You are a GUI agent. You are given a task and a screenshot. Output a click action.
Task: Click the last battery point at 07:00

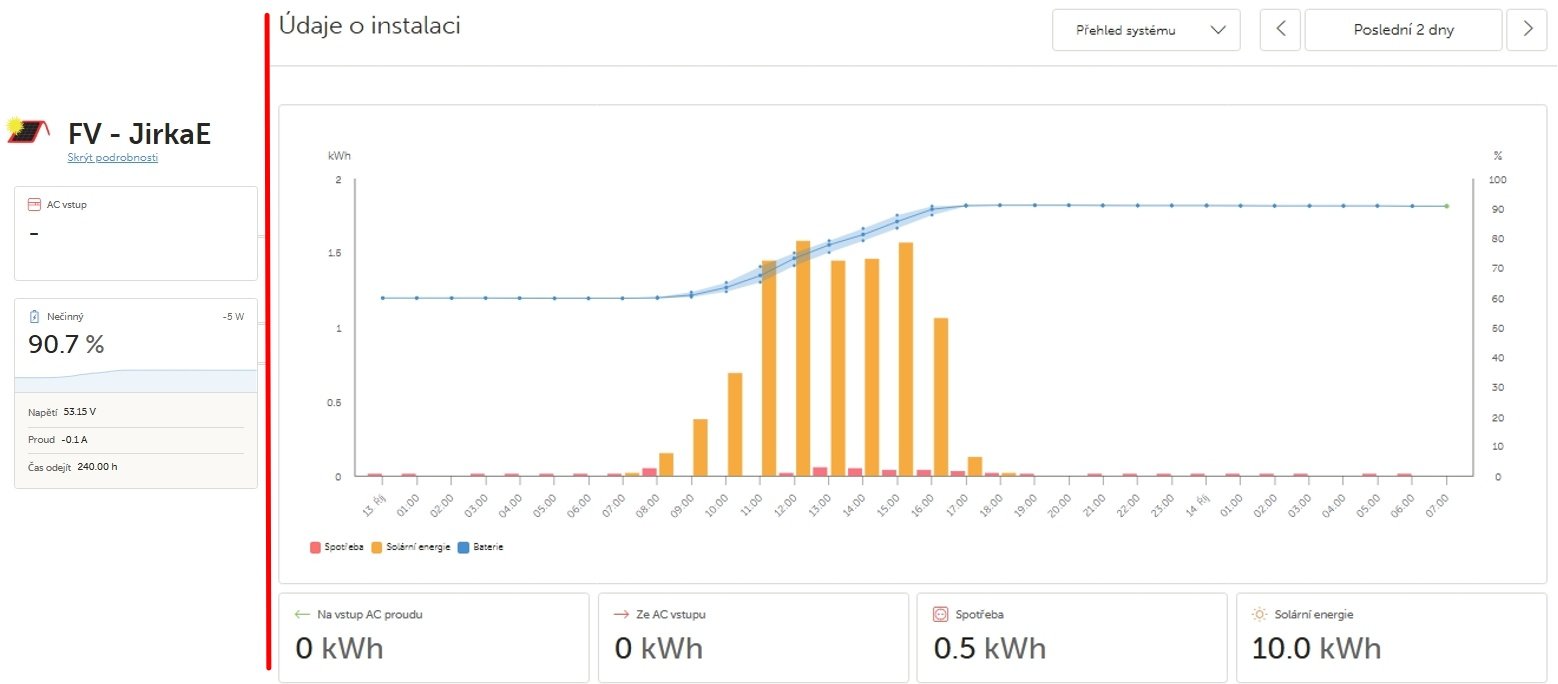(1446, 206)
